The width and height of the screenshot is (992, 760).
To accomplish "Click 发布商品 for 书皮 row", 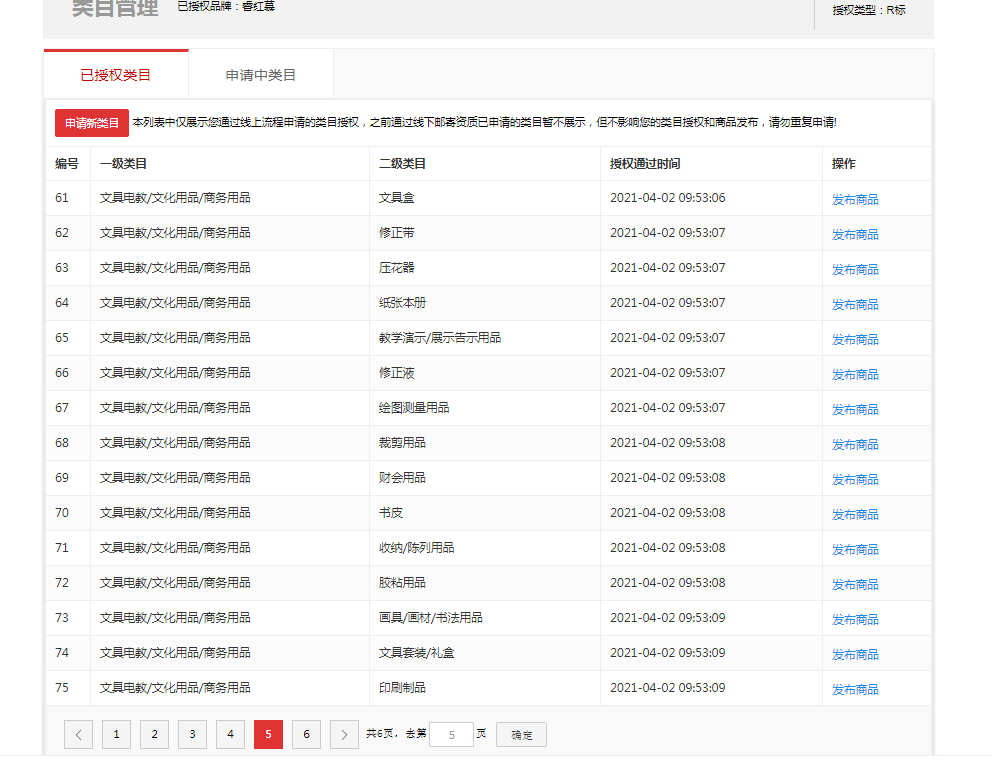I will coord(855,515).
